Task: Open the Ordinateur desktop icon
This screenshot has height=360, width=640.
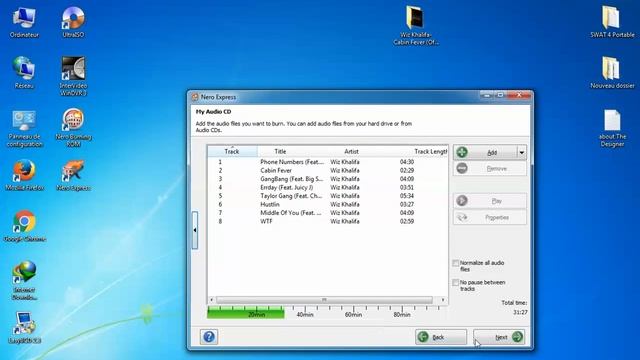Action: tap(24, 22)
